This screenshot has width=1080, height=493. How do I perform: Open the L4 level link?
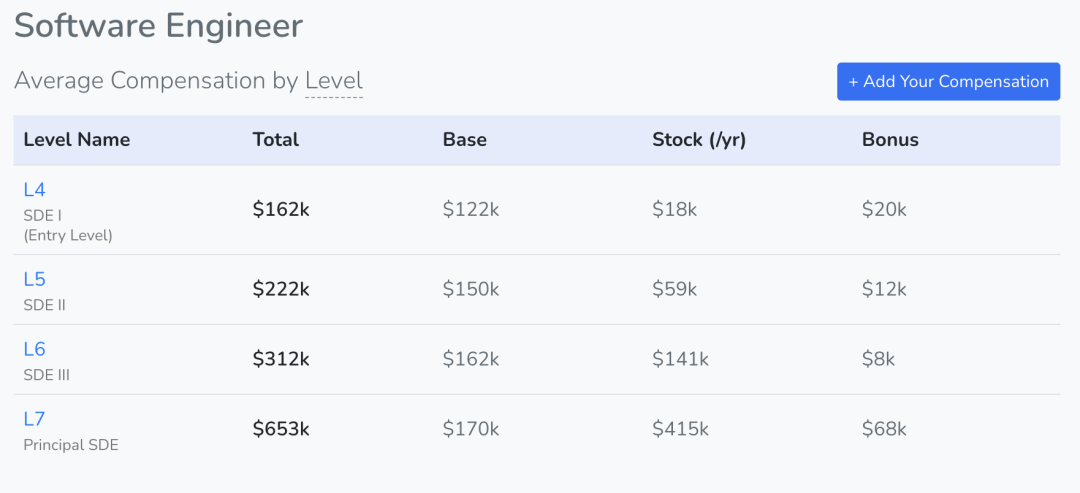pos(34,189)
